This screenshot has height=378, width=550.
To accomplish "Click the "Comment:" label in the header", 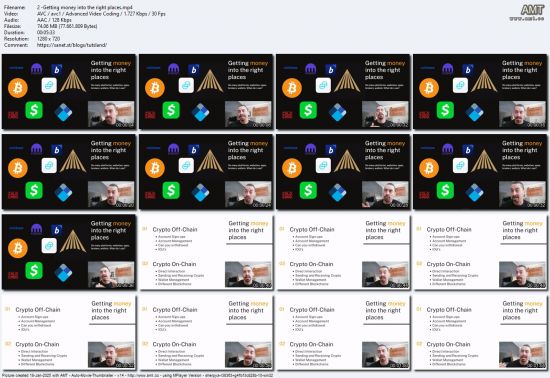I will (x=15, y=45).
